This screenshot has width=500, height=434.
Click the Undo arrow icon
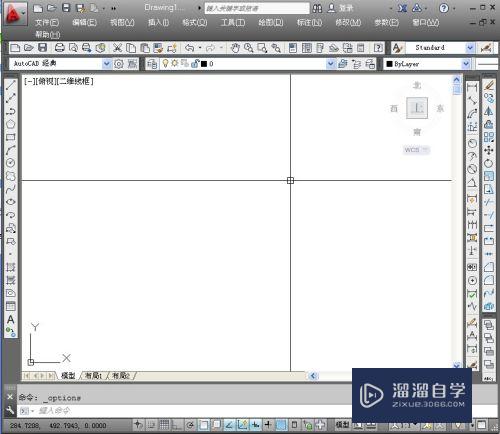190,48
